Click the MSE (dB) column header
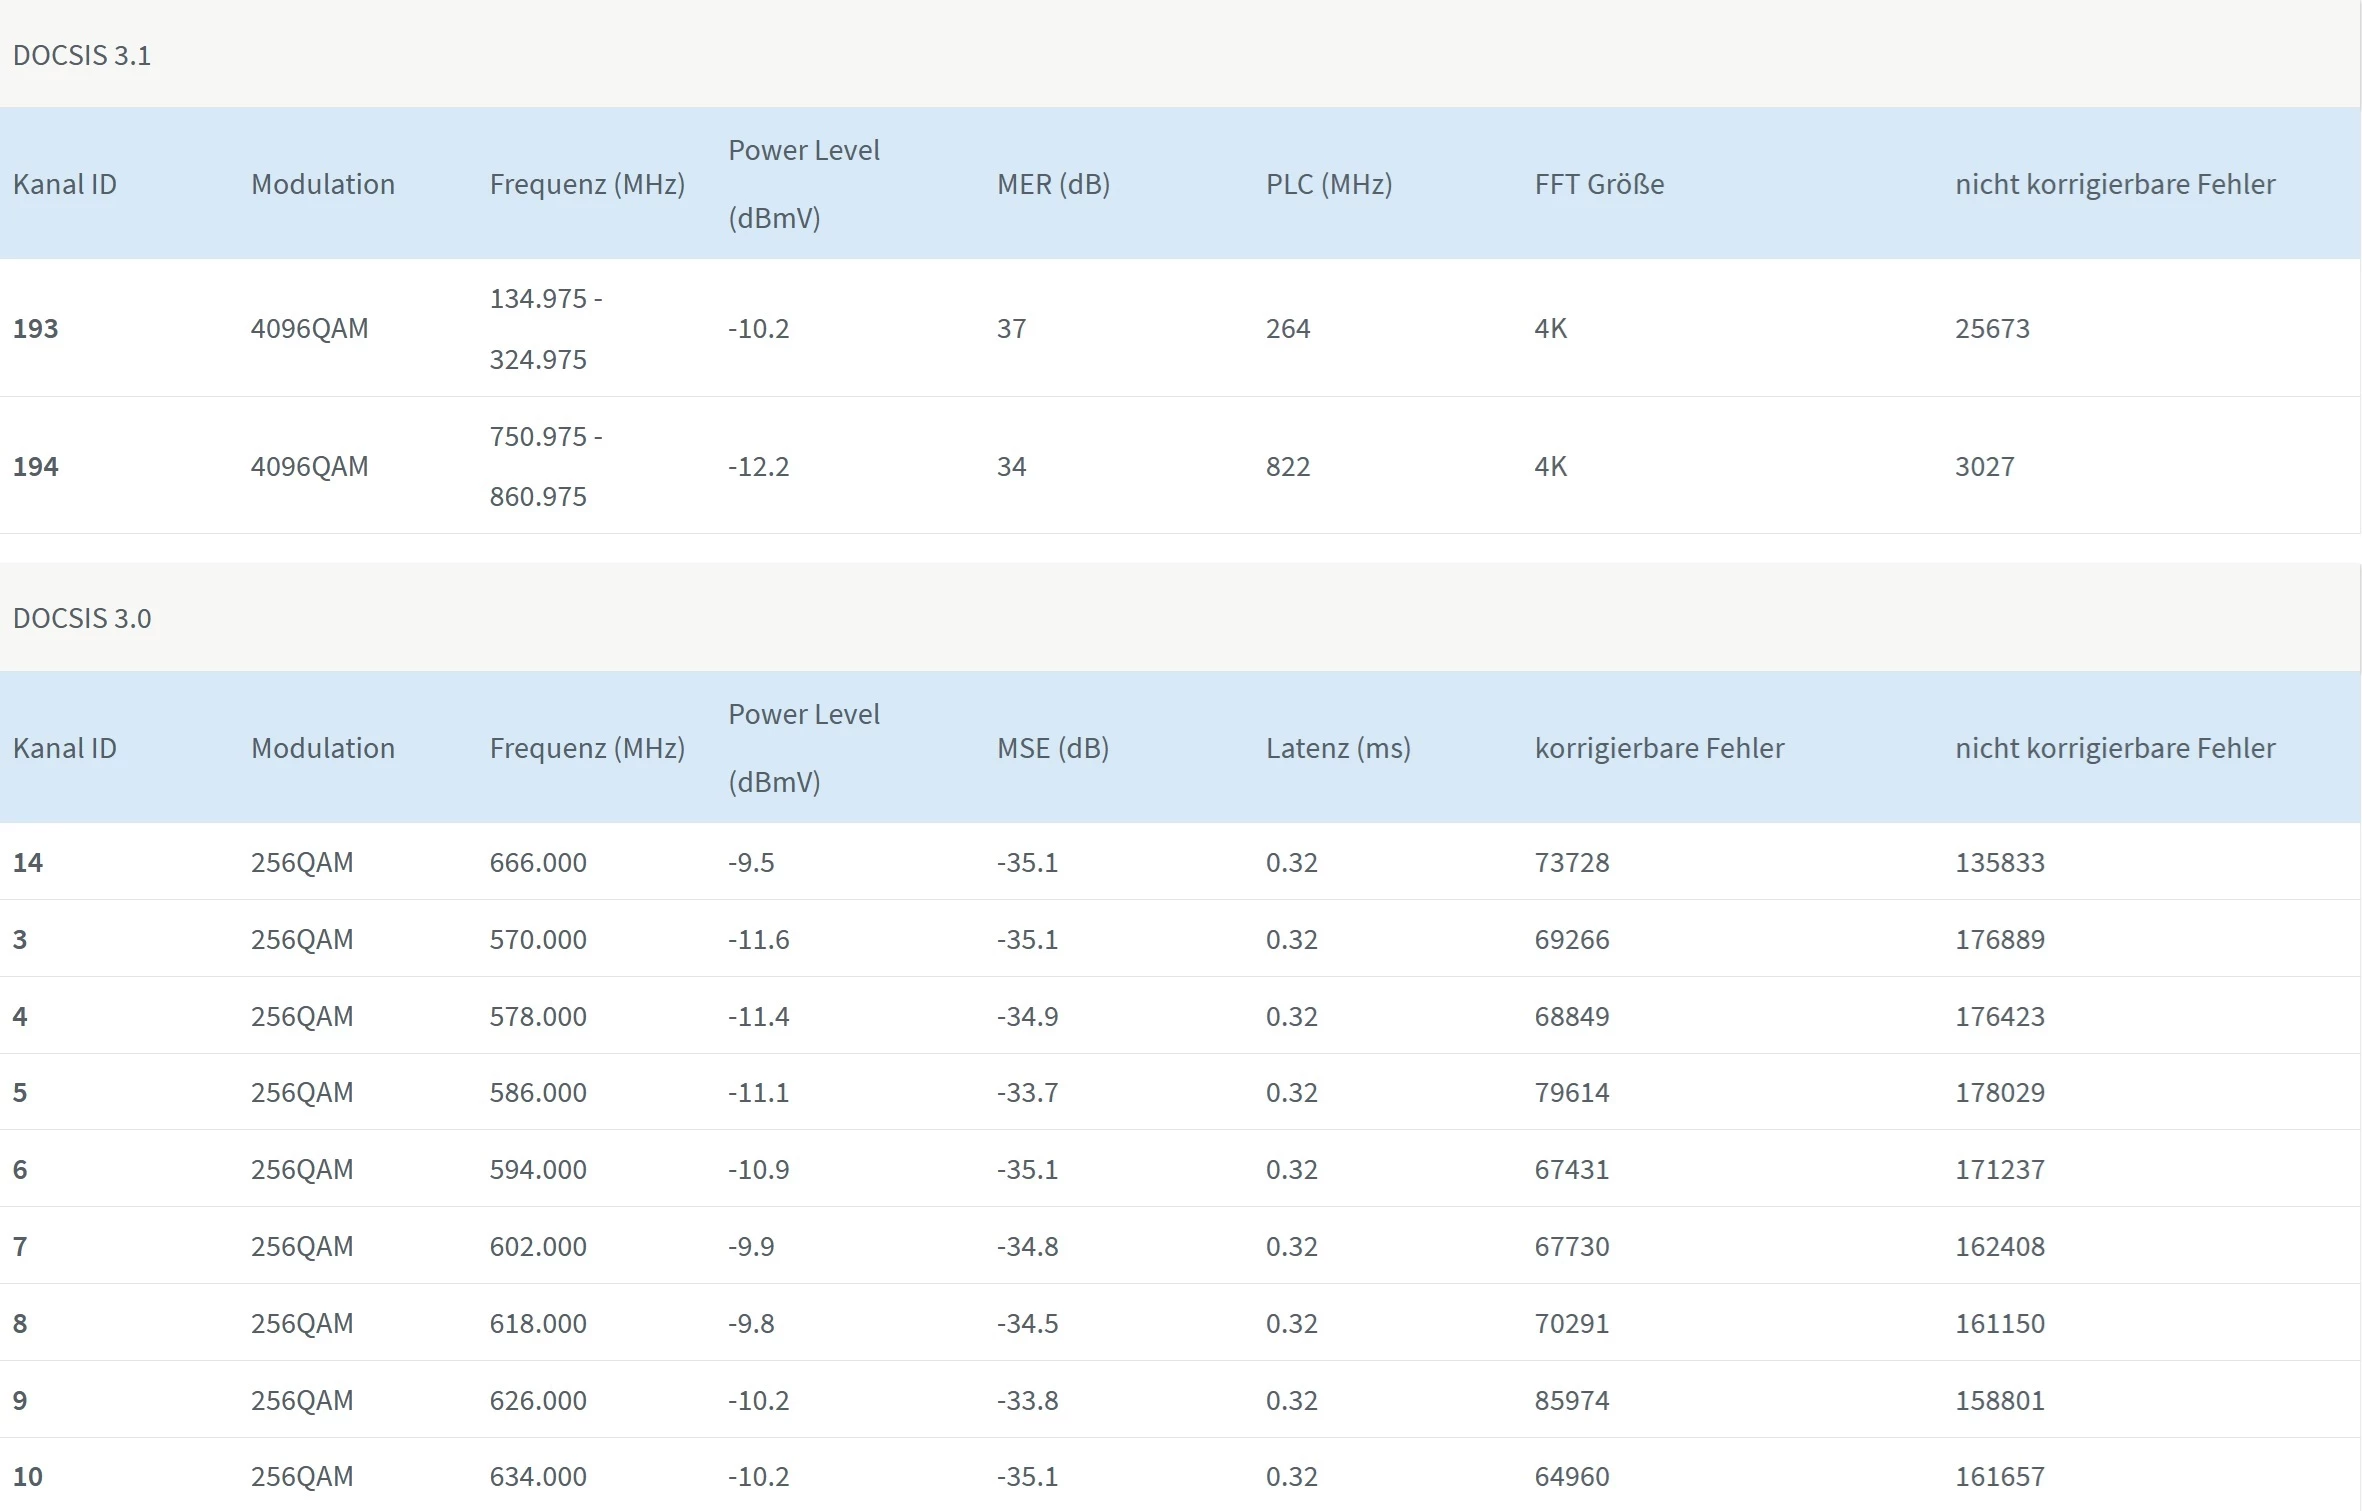Image resolution: width=2362 pixels, height=1511 pixels. point(1052,748)
